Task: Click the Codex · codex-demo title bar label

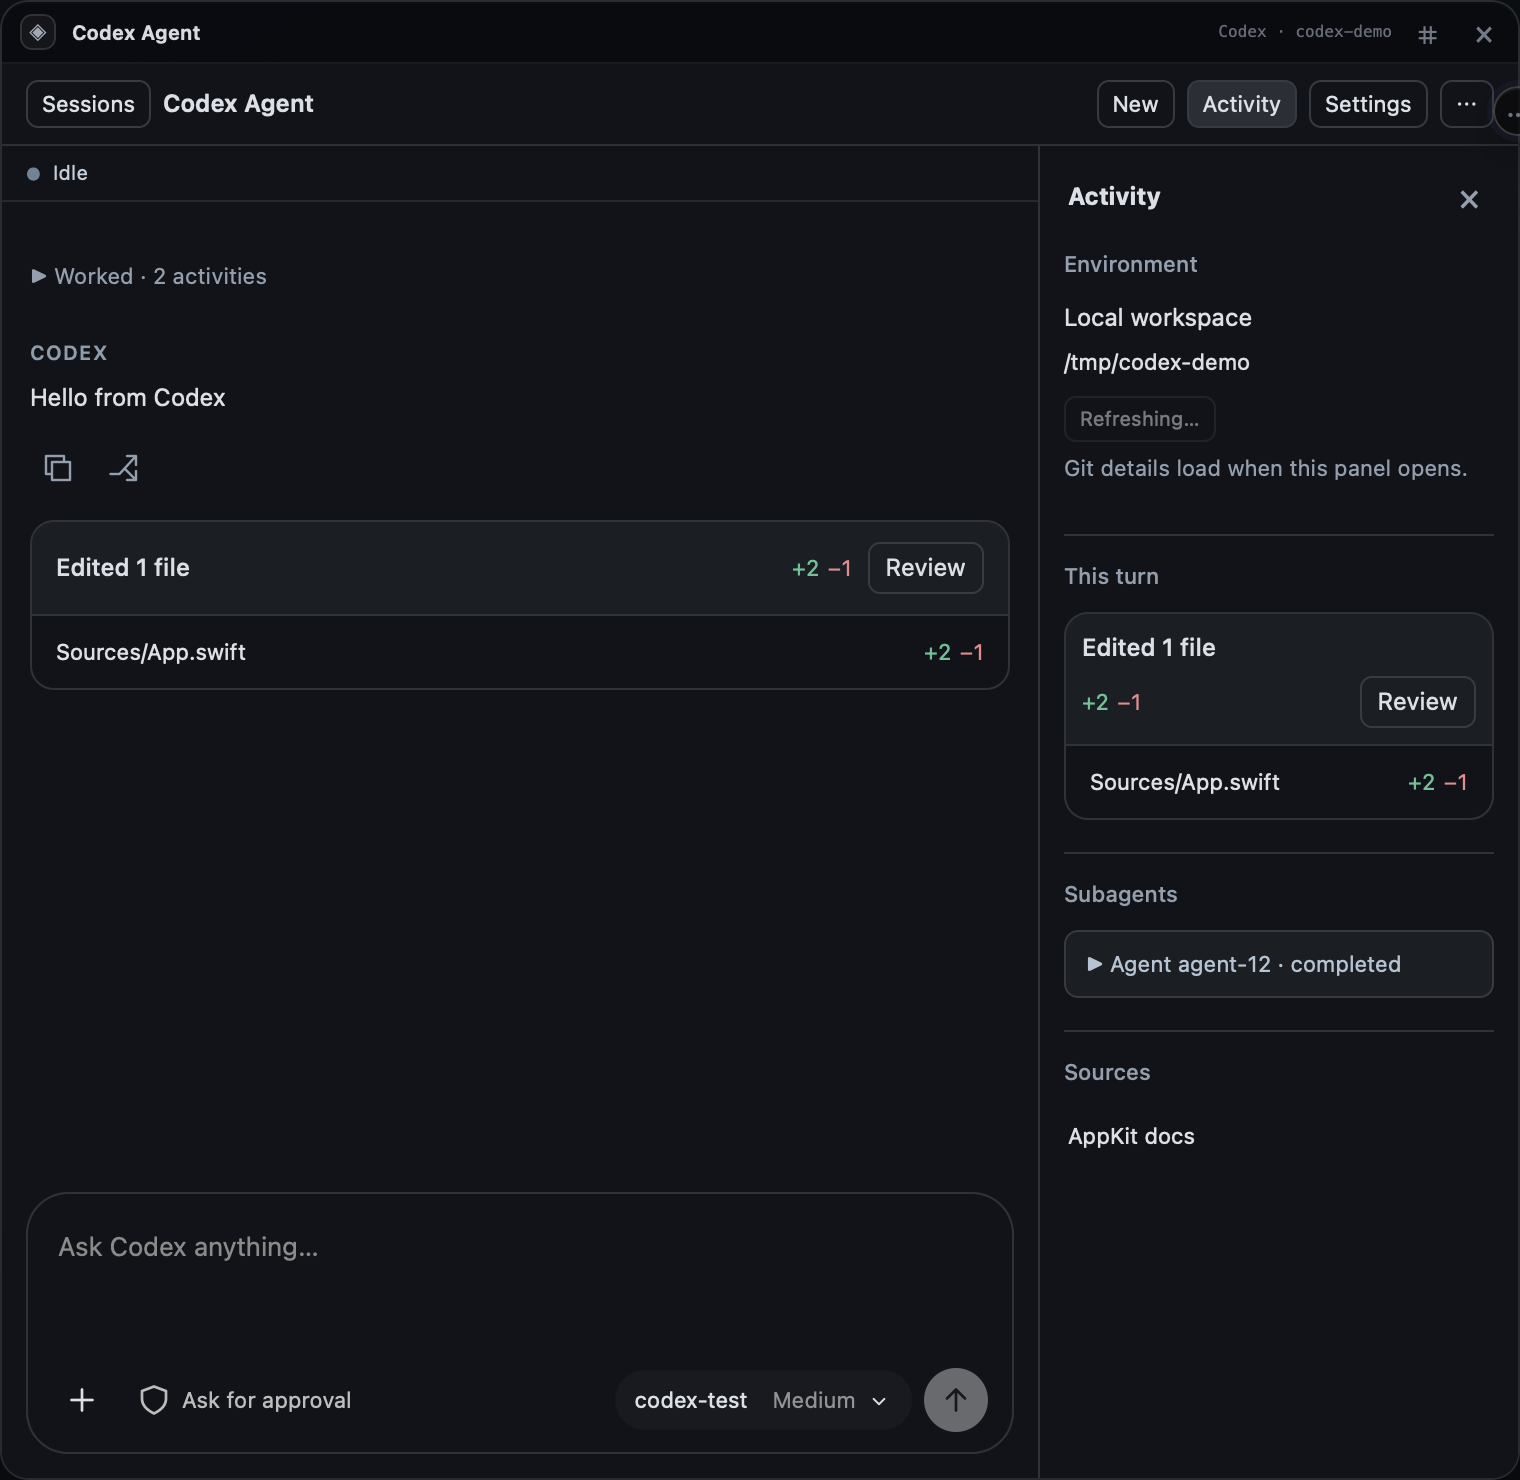Action: click(1304, 32)
